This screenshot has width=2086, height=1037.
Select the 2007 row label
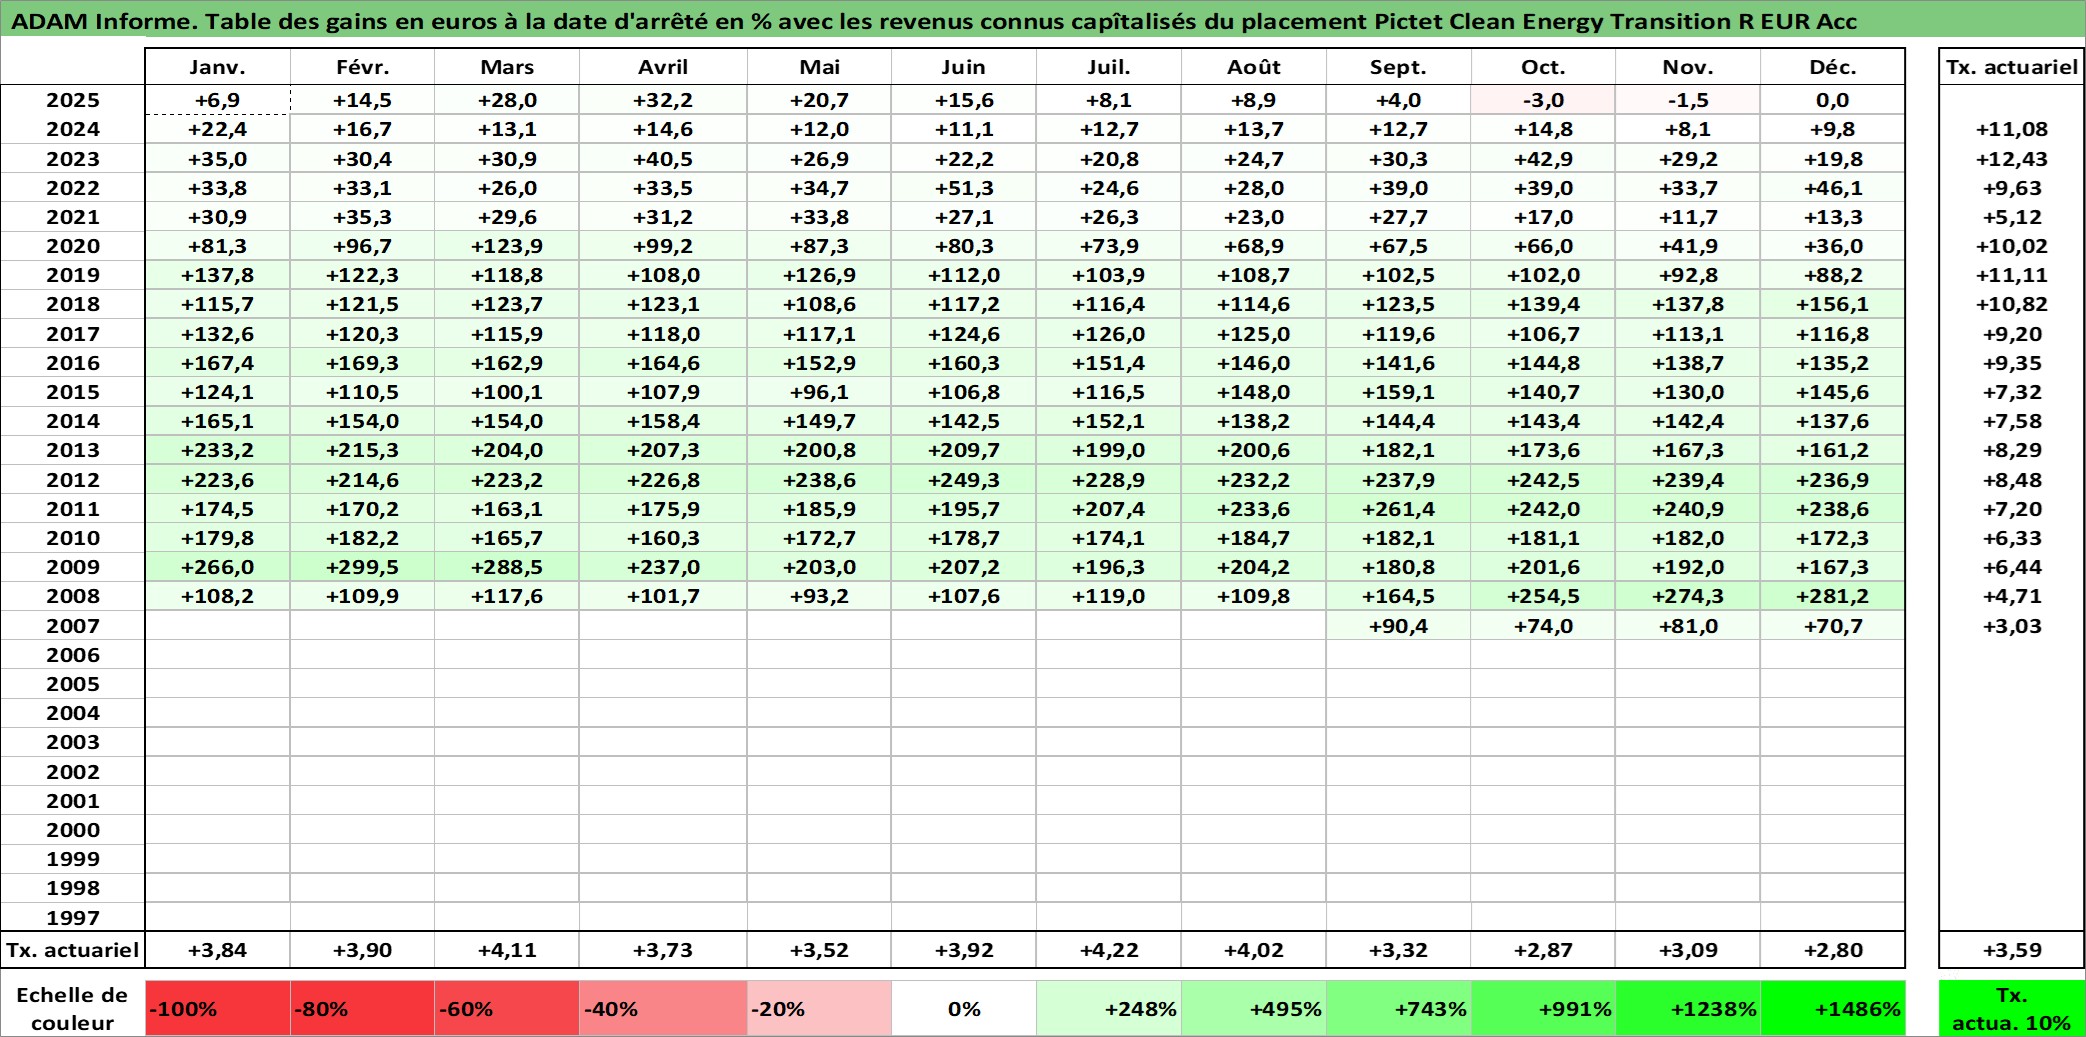(73, 626)
